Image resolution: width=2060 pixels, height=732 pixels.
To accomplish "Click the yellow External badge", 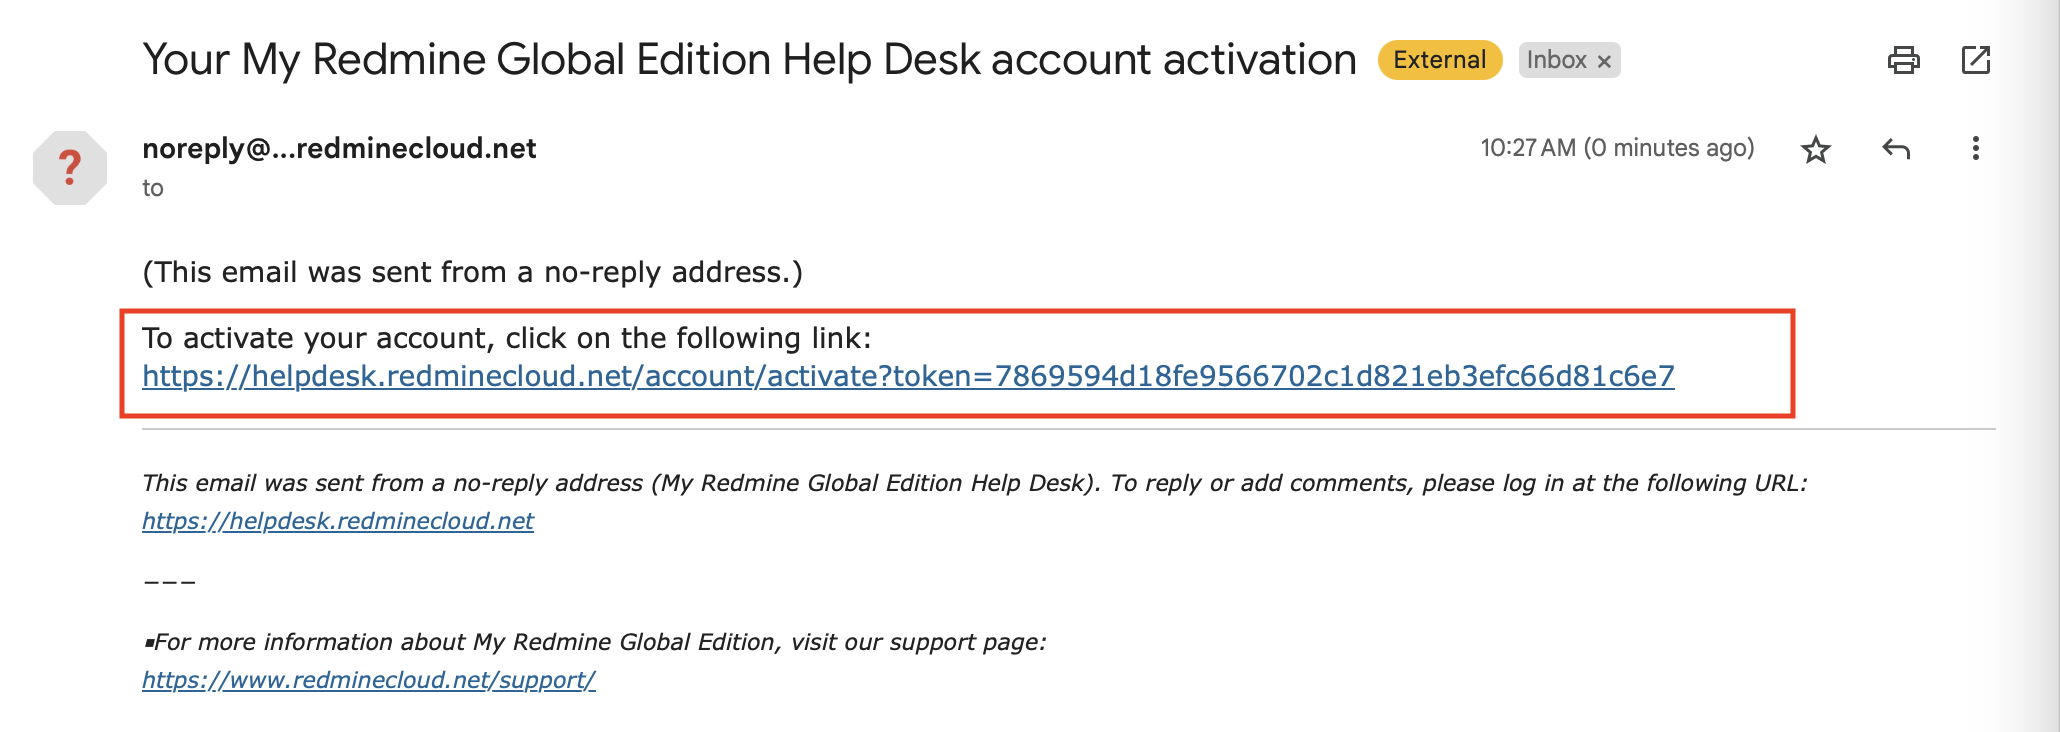I will point(1439,60).
